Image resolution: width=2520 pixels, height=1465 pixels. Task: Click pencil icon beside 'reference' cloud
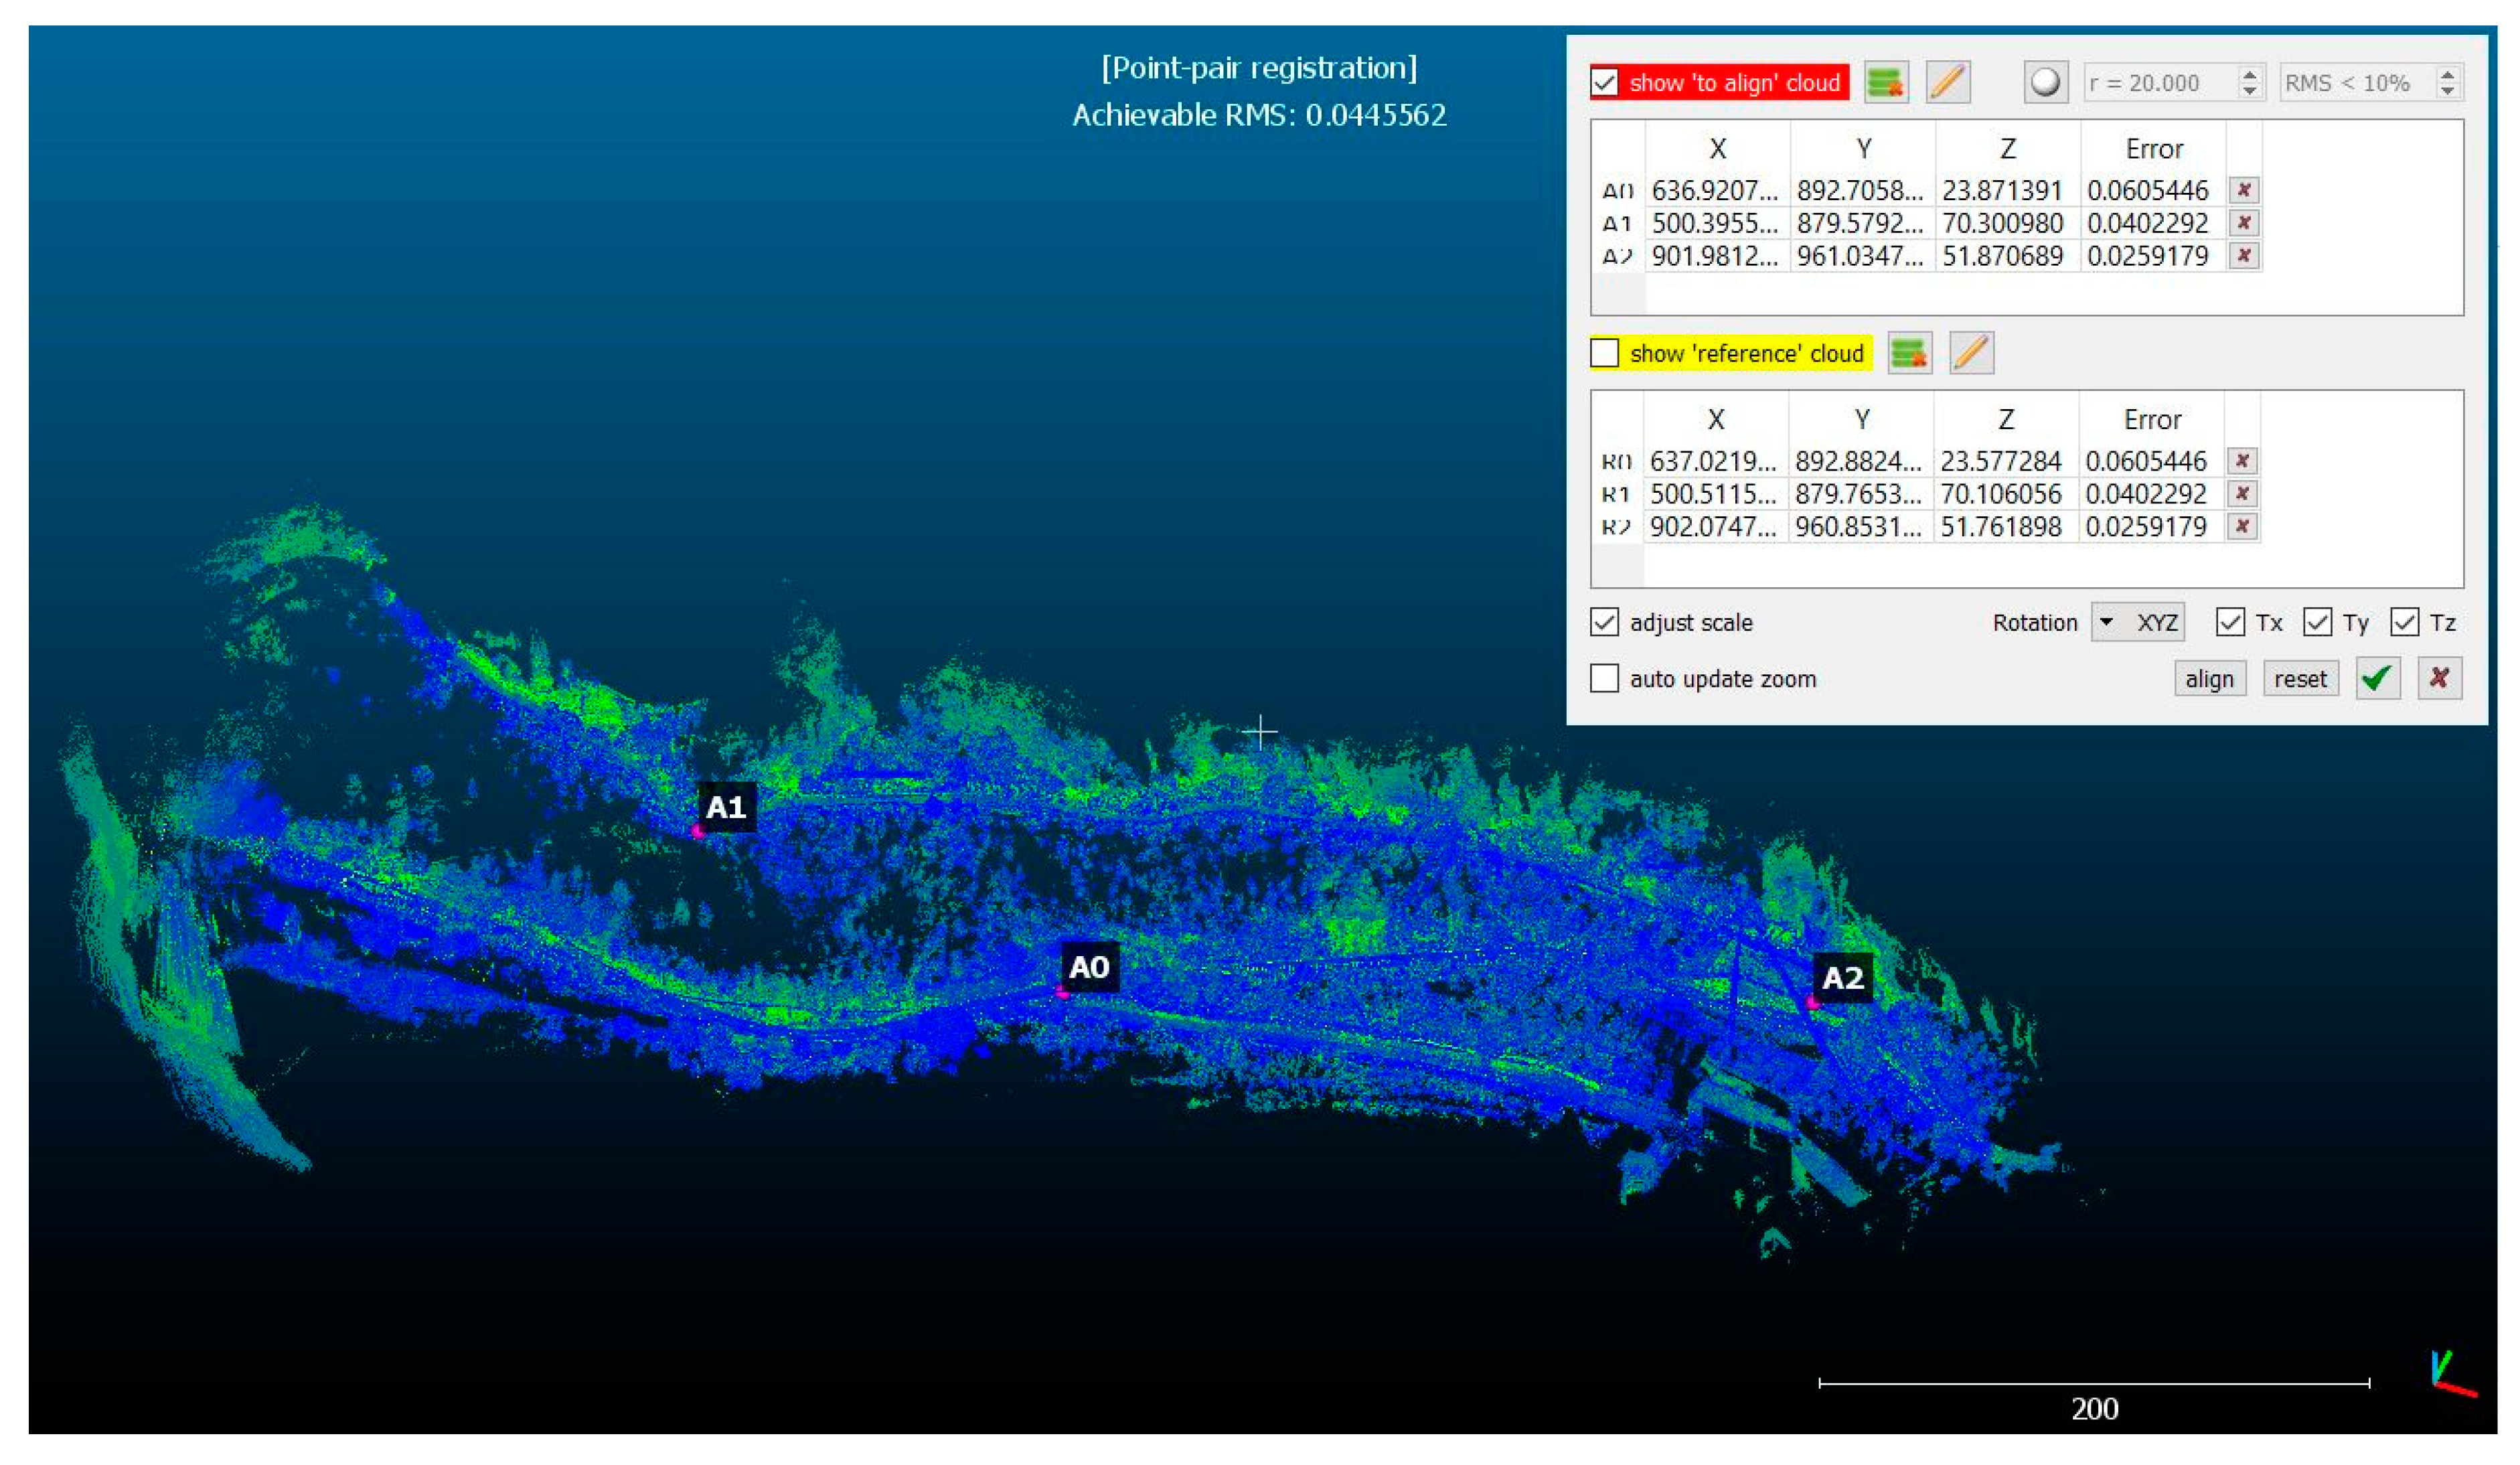[x=1971, y=353]
